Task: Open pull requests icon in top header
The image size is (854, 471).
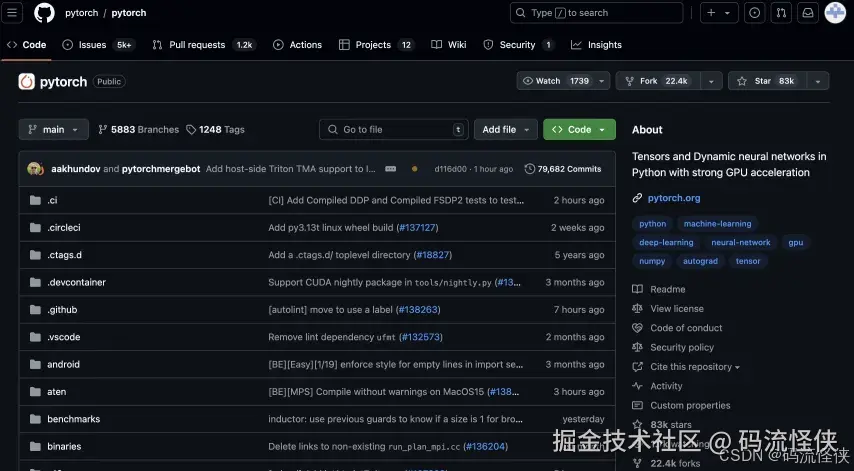Action: [x=781, y=13]
